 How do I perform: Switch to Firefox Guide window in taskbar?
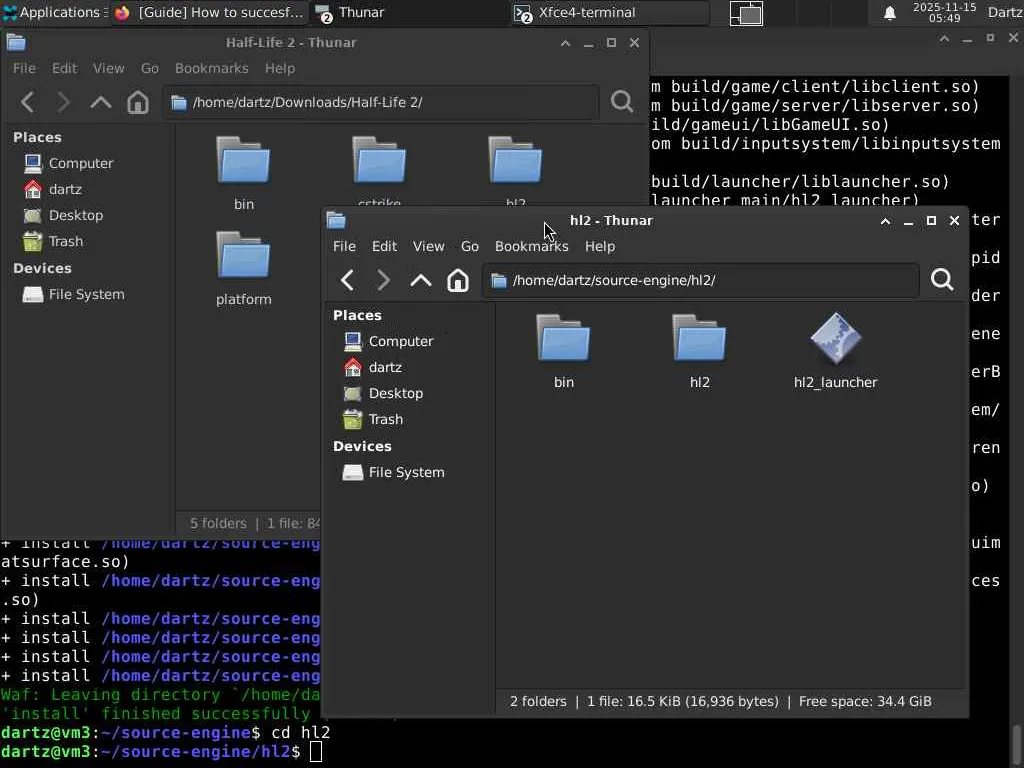[x=209, y=13]
